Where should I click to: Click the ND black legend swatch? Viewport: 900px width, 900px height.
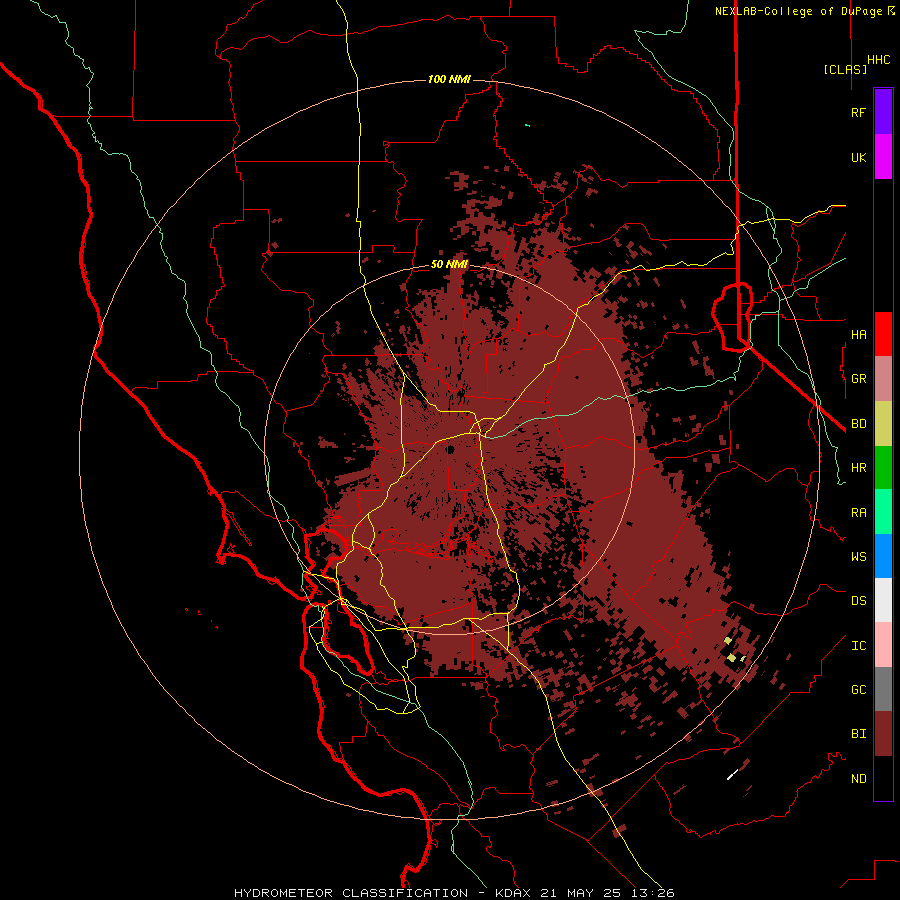883,778
